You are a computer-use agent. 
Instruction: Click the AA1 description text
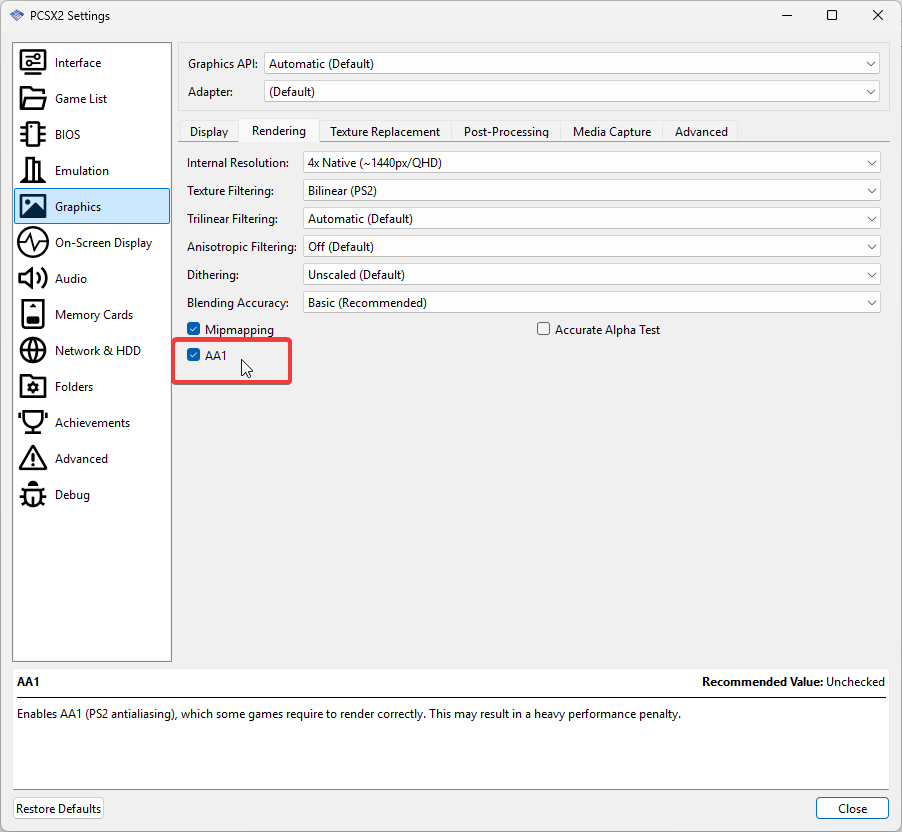pos(349,714)
